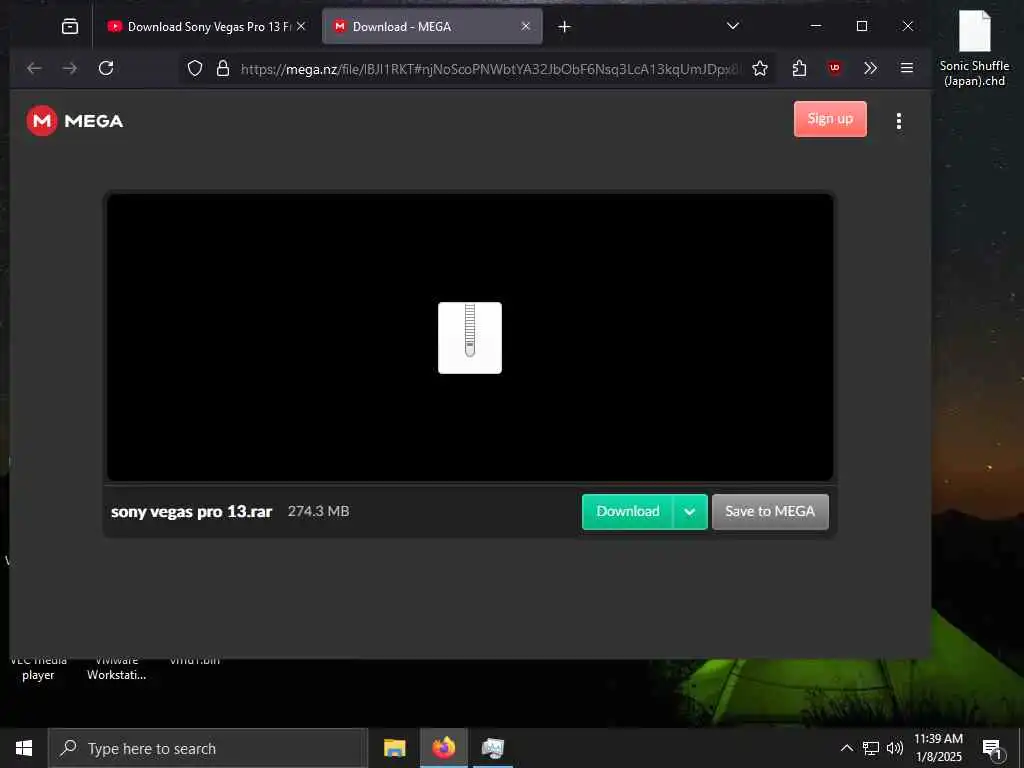The image size is (1024, 768).
Task: Go back to previous page
Action: click(x=34, y=68)
